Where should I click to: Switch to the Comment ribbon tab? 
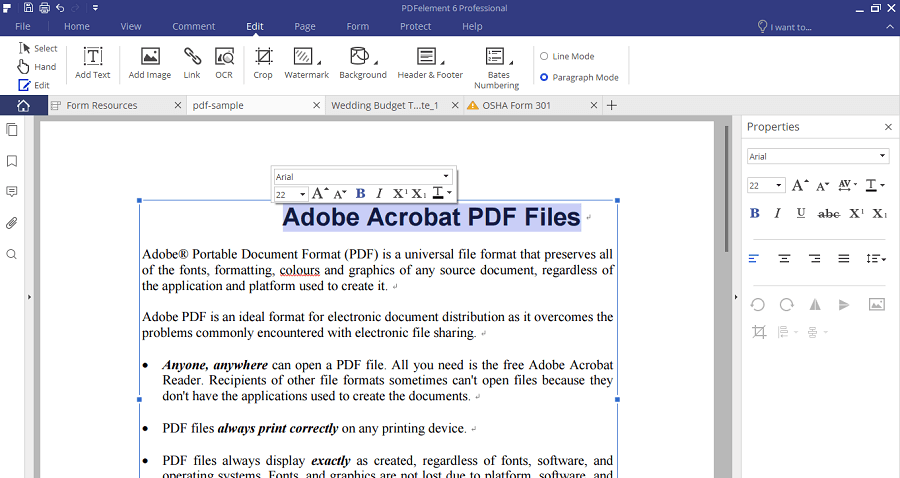click(193, 26)
